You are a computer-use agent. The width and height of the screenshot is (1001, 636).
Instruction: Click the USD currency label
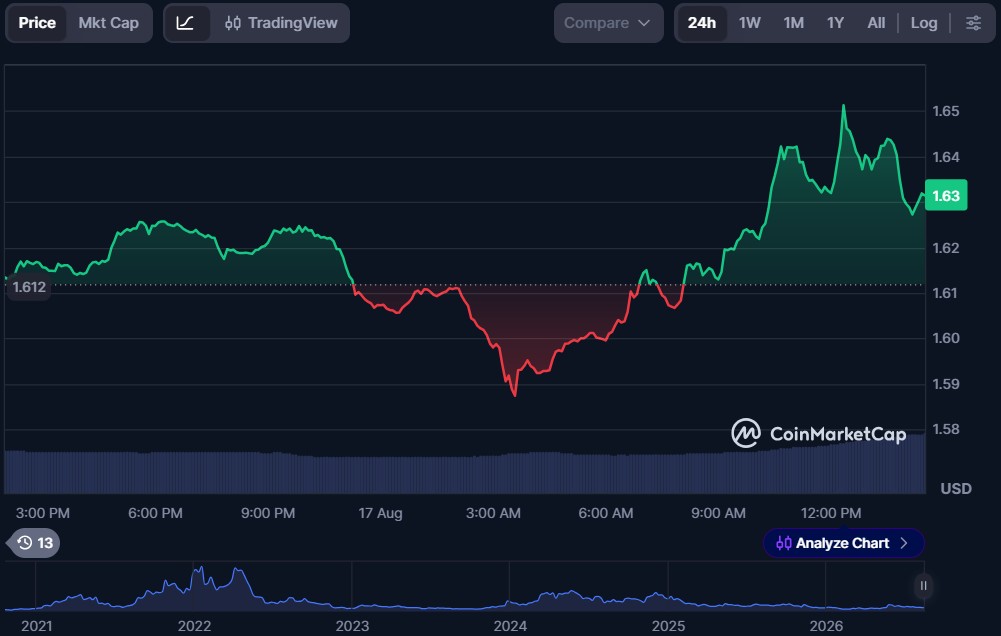pos(956,488)
